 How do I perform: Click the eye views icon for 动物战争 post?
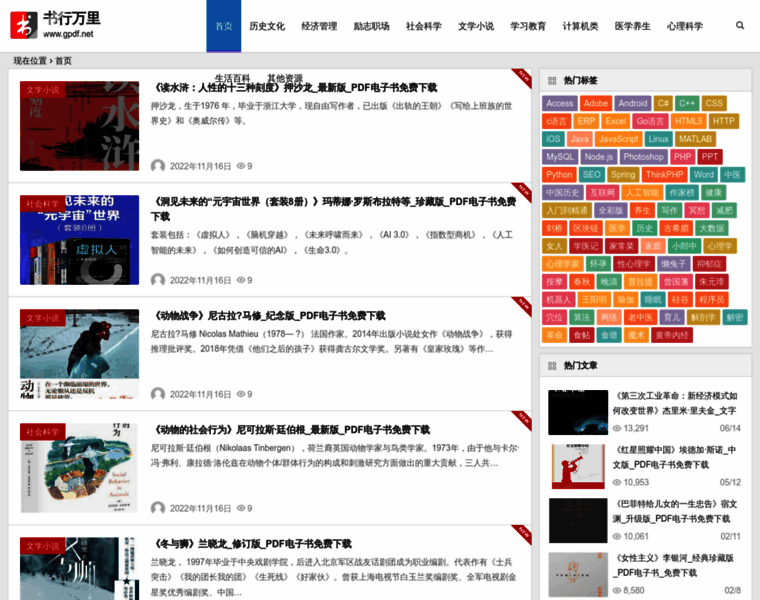[241, 394]
